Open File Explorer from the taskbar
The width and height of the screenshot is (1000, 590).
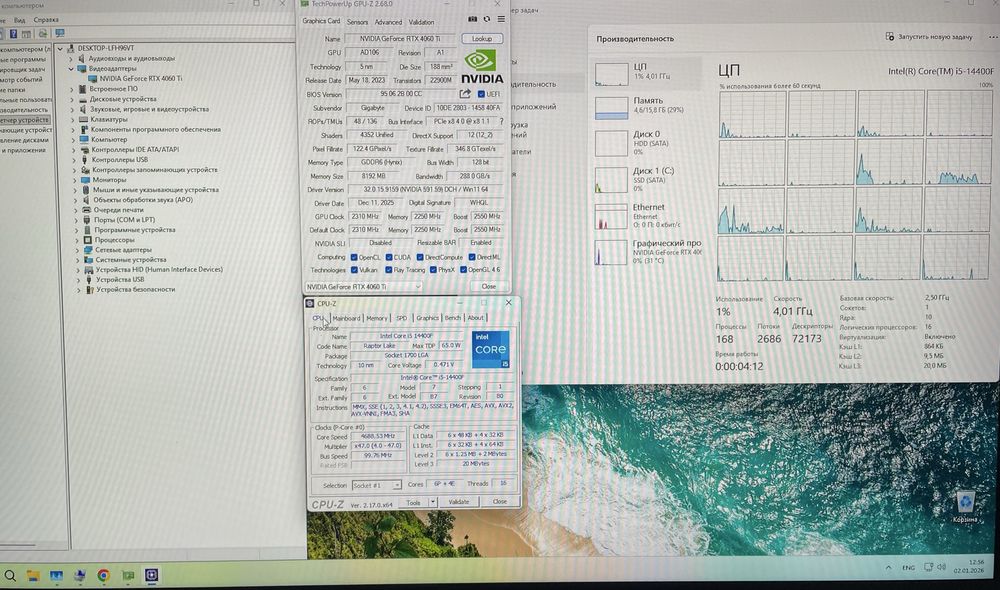pyautogui.click(x=33, y=575)
